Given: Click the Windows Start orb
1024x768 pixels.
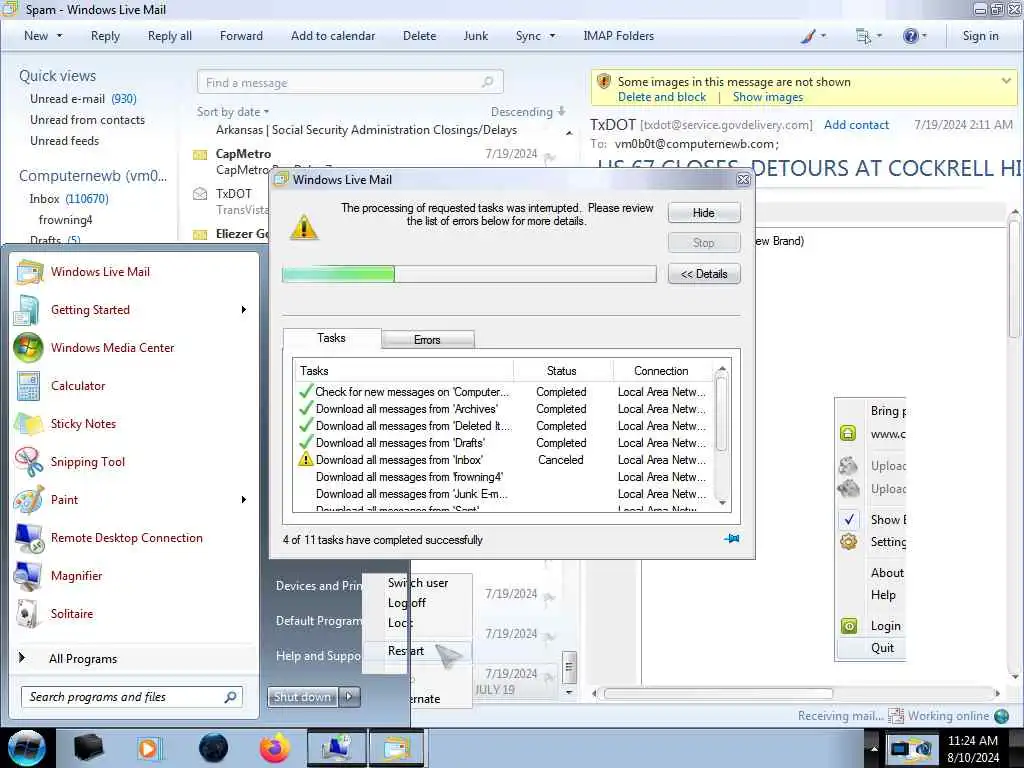Looking at the screenshot, I should (27, 748).
